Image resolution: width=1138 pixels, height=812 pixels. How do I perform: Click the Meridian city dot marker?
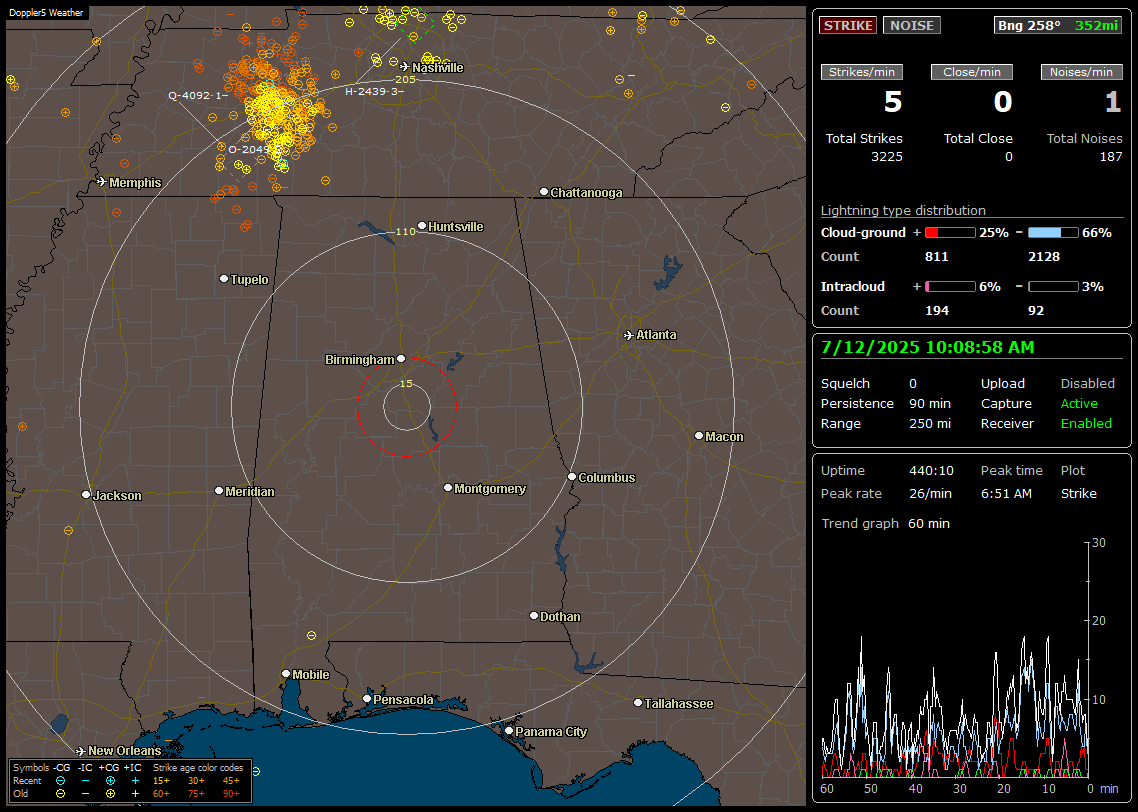click(219, 491)
